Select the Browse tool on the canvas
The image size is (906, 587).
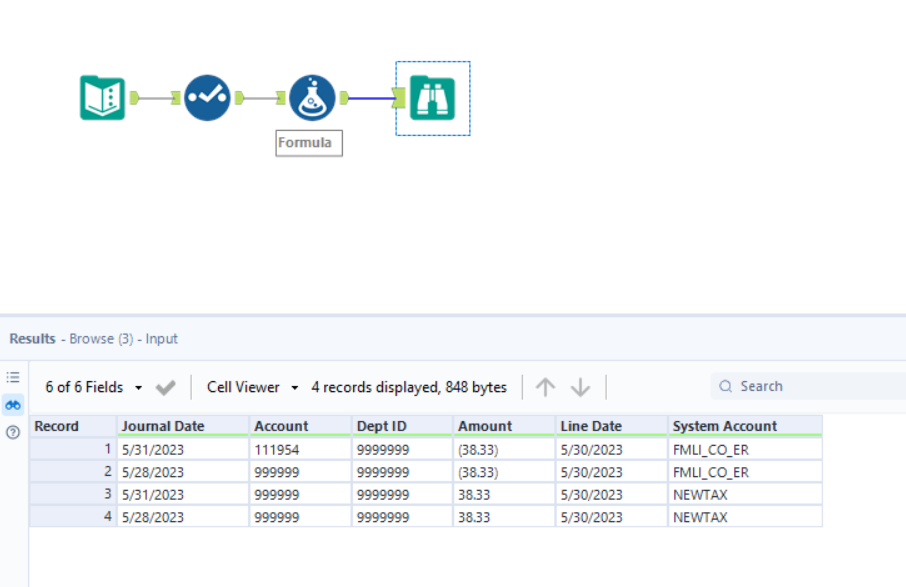[x=432, y=97]
